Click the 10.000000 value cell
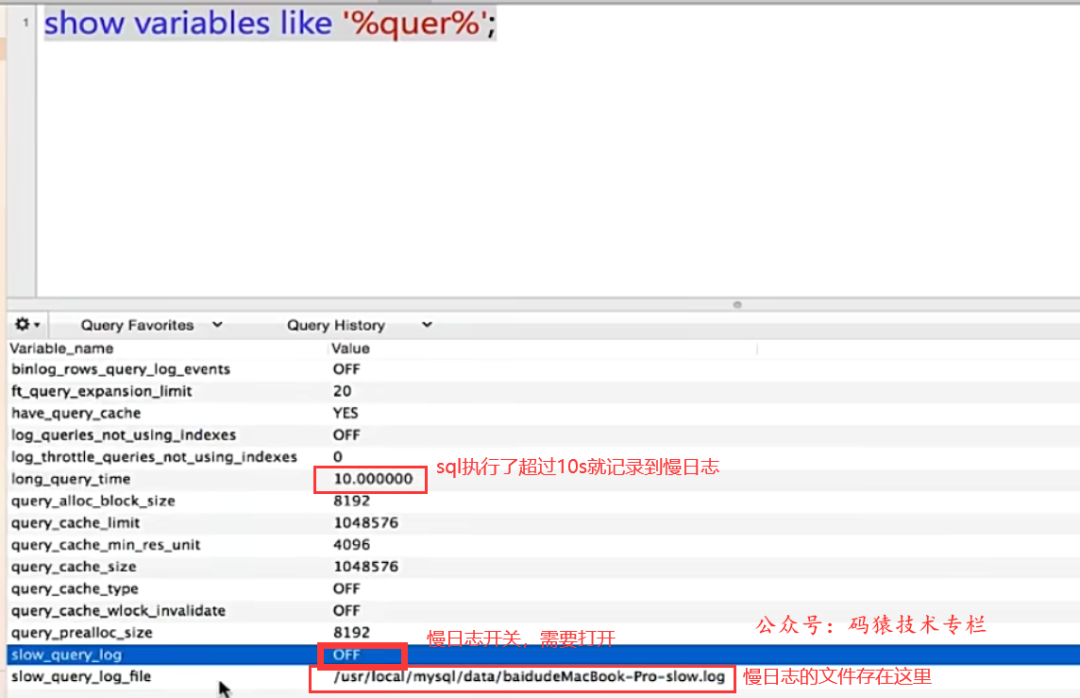Screen dimensions: 1080x698 (373, 479)
